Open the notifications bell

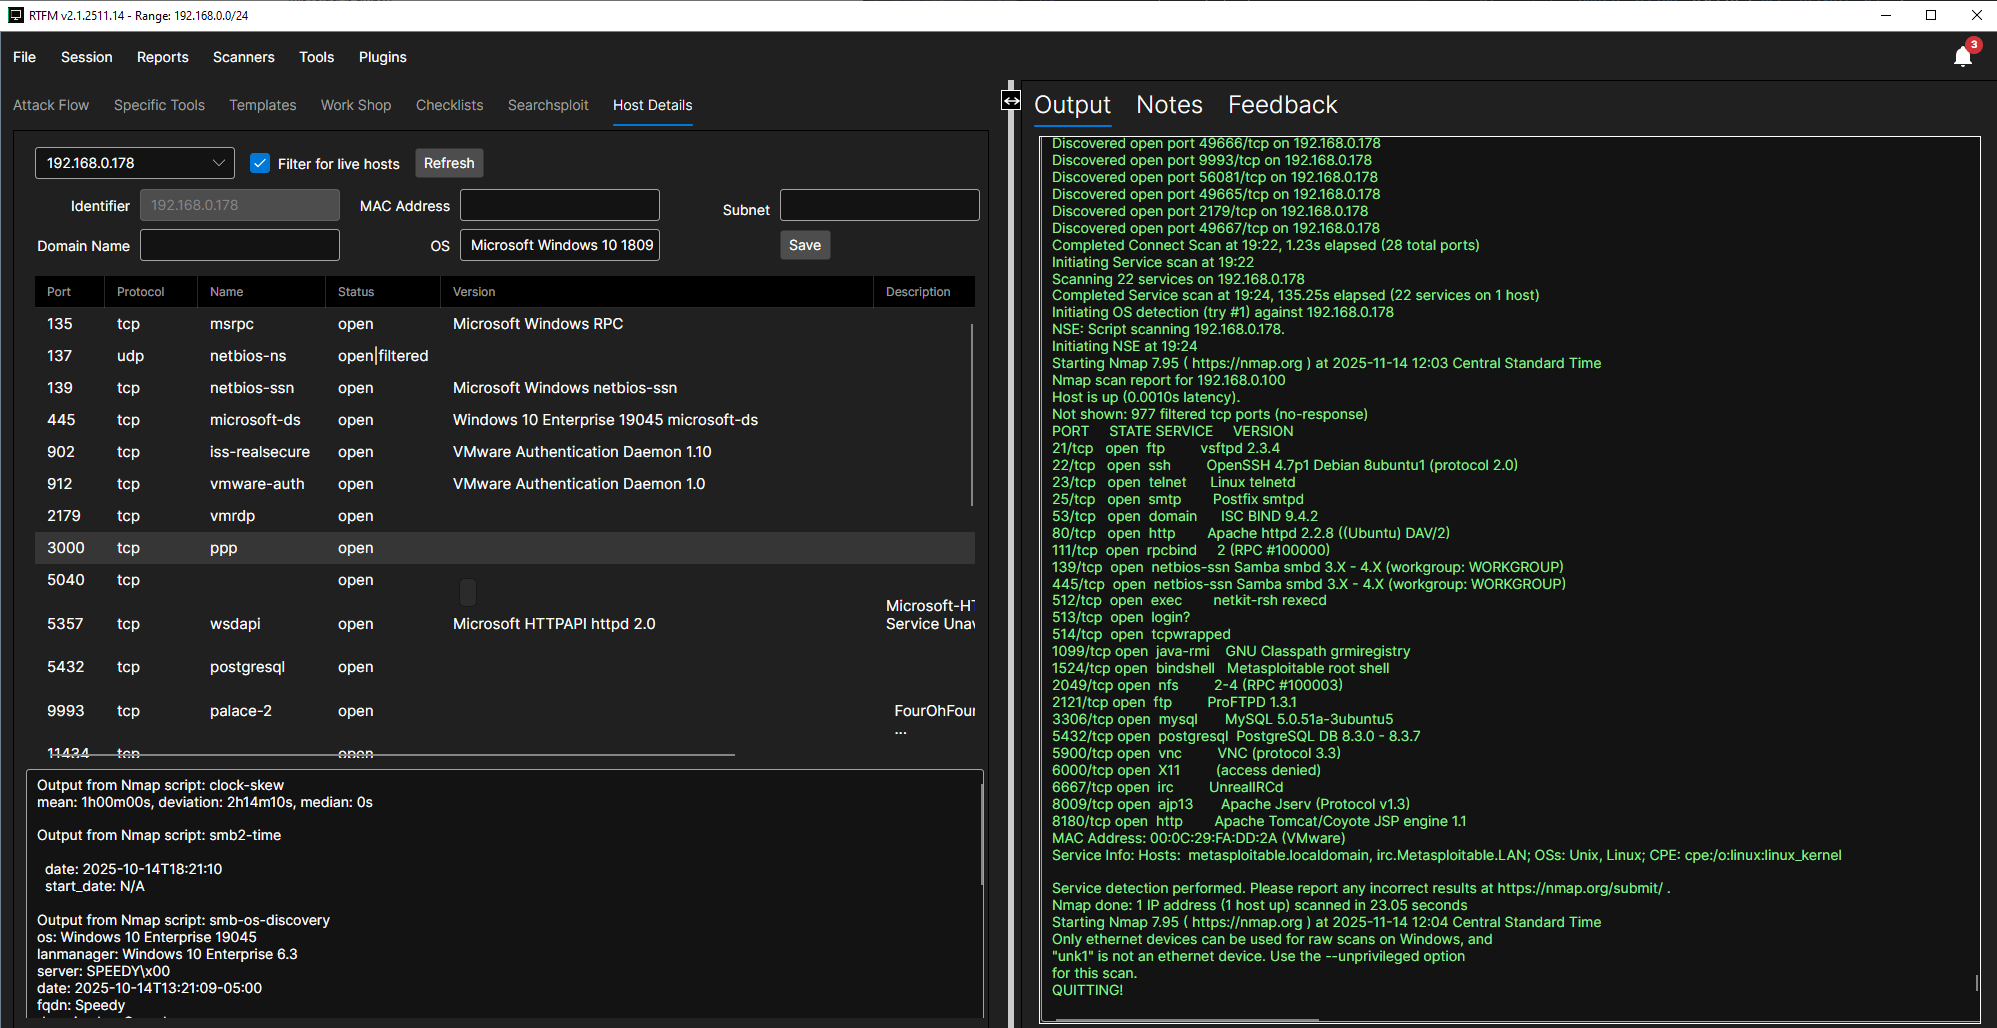tap(1962, 57)
